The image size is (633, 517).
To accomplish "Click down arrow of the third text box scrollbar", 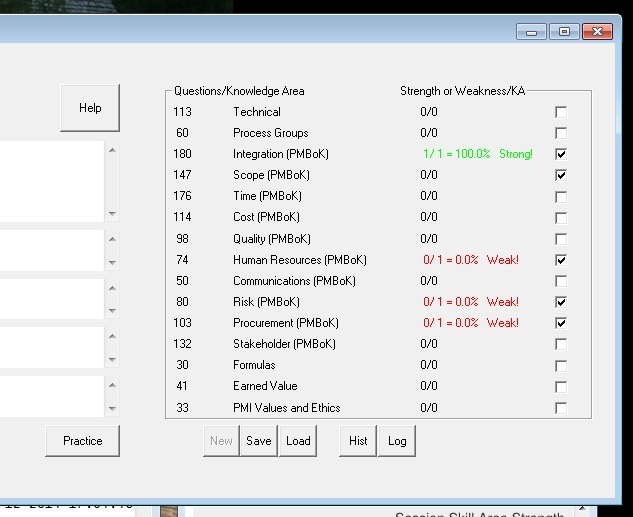I will coord(112,311).
